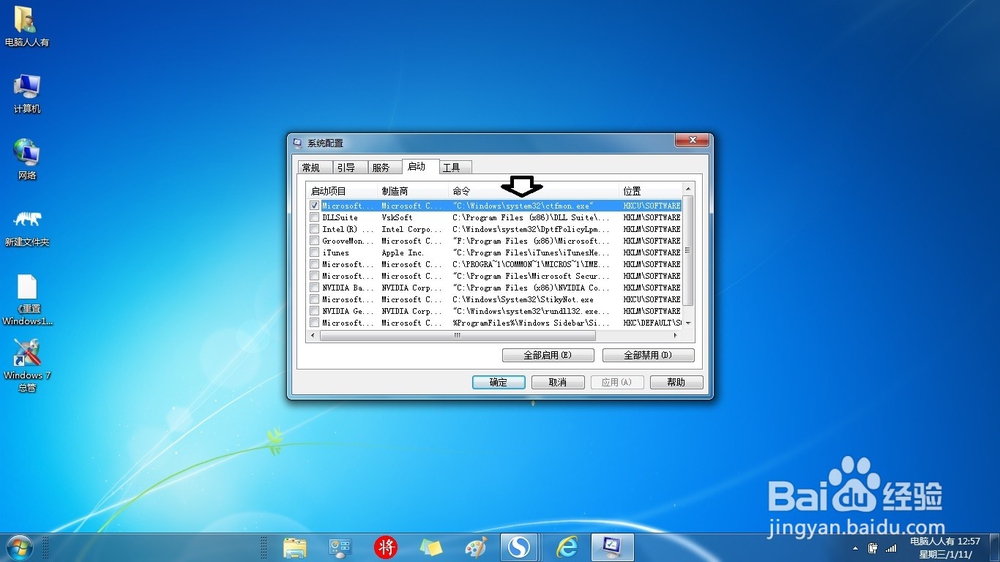
Task: Click the control panel taskbar icon
Action: click(340, 548)
